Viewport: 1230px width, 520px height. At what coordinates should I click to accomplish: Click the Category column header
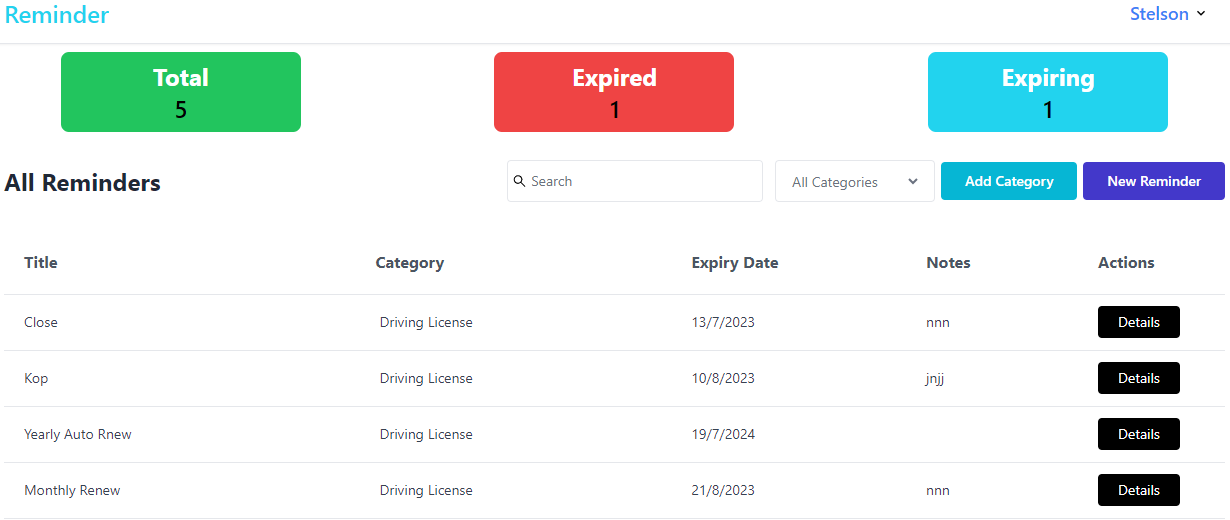click(409, 263)
